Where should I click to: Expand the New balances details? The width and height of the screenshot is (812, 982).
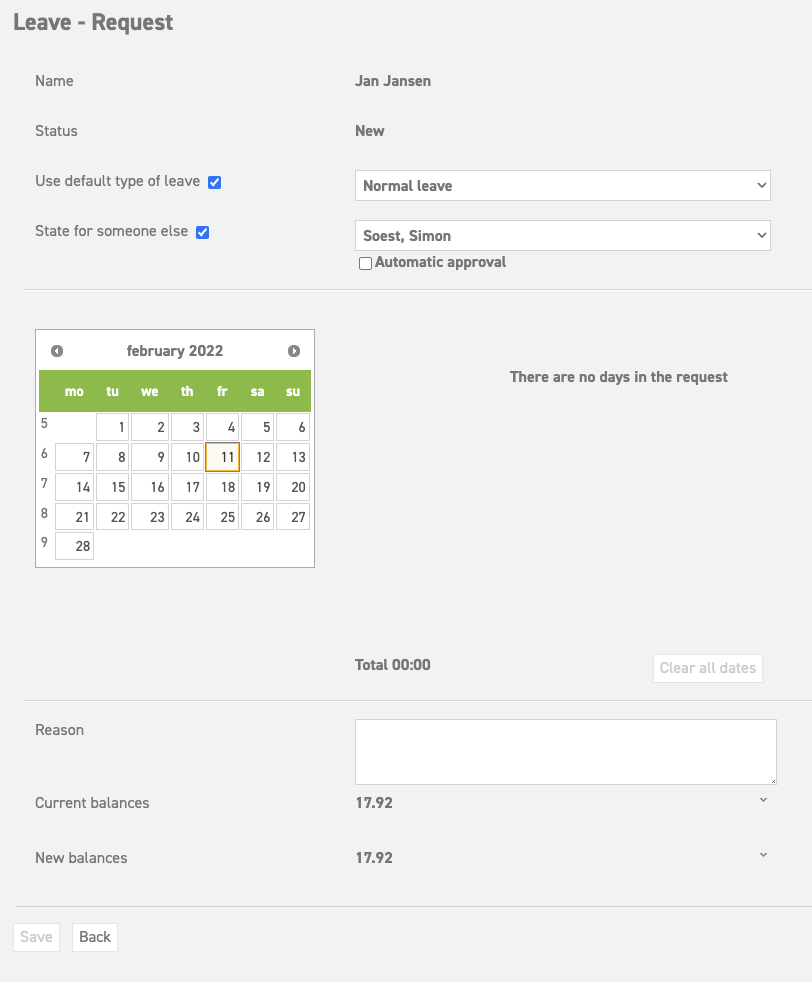click(763, 855)
